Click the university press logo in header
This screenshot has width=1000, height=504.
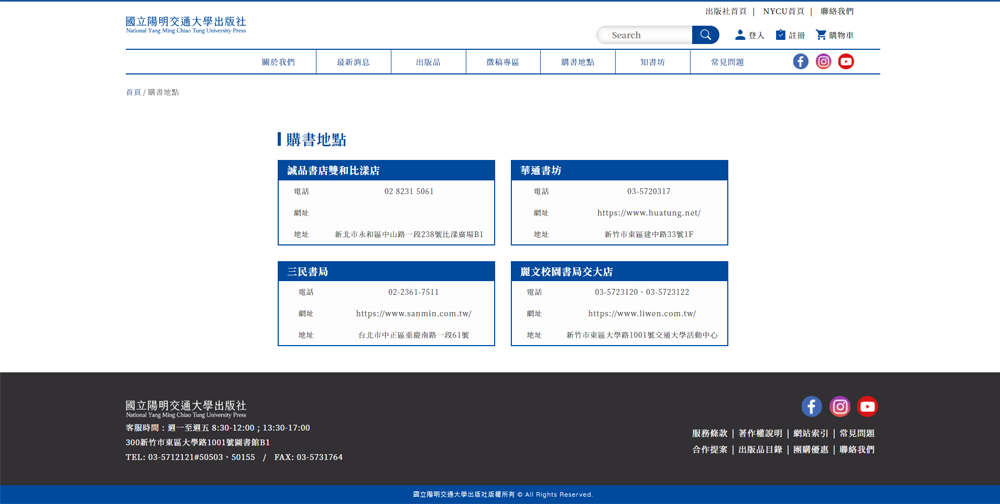(186, 25)
